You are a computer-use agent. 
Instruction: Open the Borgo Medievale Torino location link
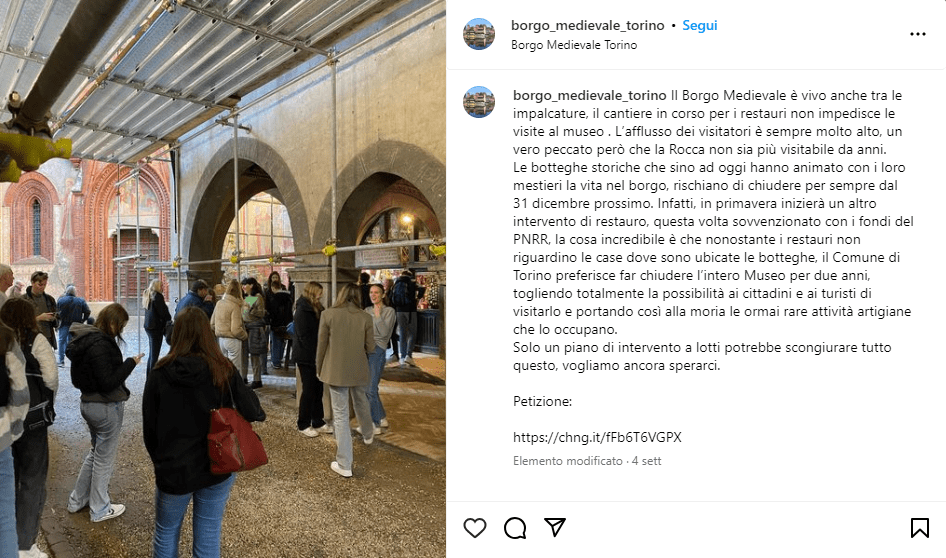574,45
